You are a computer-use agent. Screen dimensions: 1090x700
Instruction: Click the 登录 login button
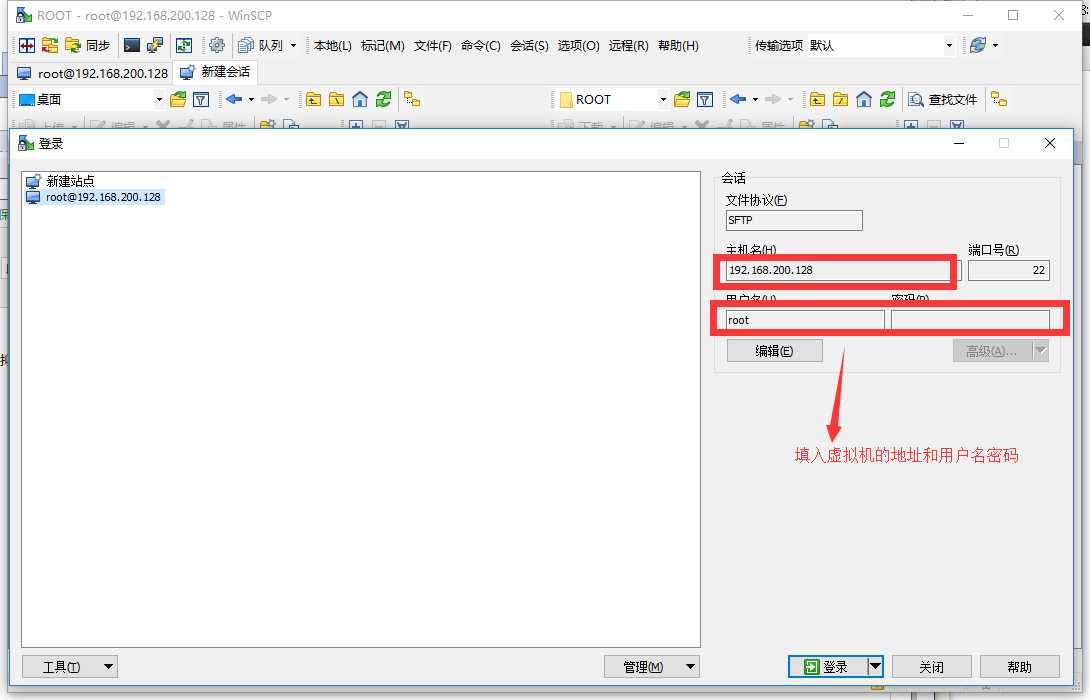[828, 667]
